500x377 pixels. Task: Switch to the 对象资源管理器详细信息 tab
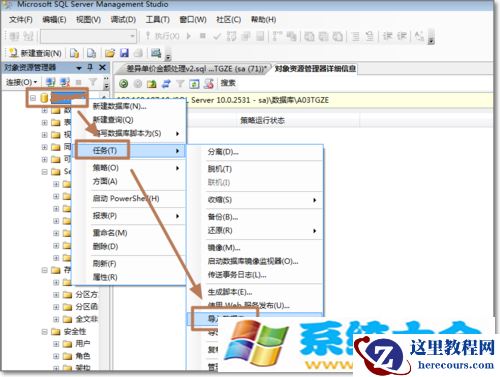[x=315, y=69]
